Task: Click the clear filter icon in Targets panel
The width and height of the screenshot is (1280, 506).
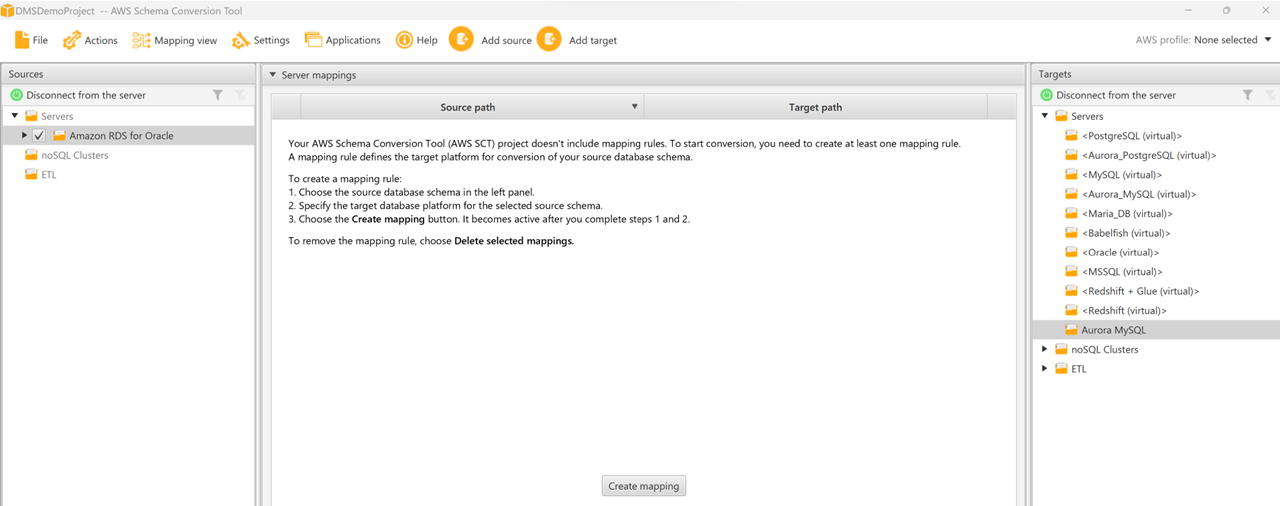Action: pos(1270,95)
